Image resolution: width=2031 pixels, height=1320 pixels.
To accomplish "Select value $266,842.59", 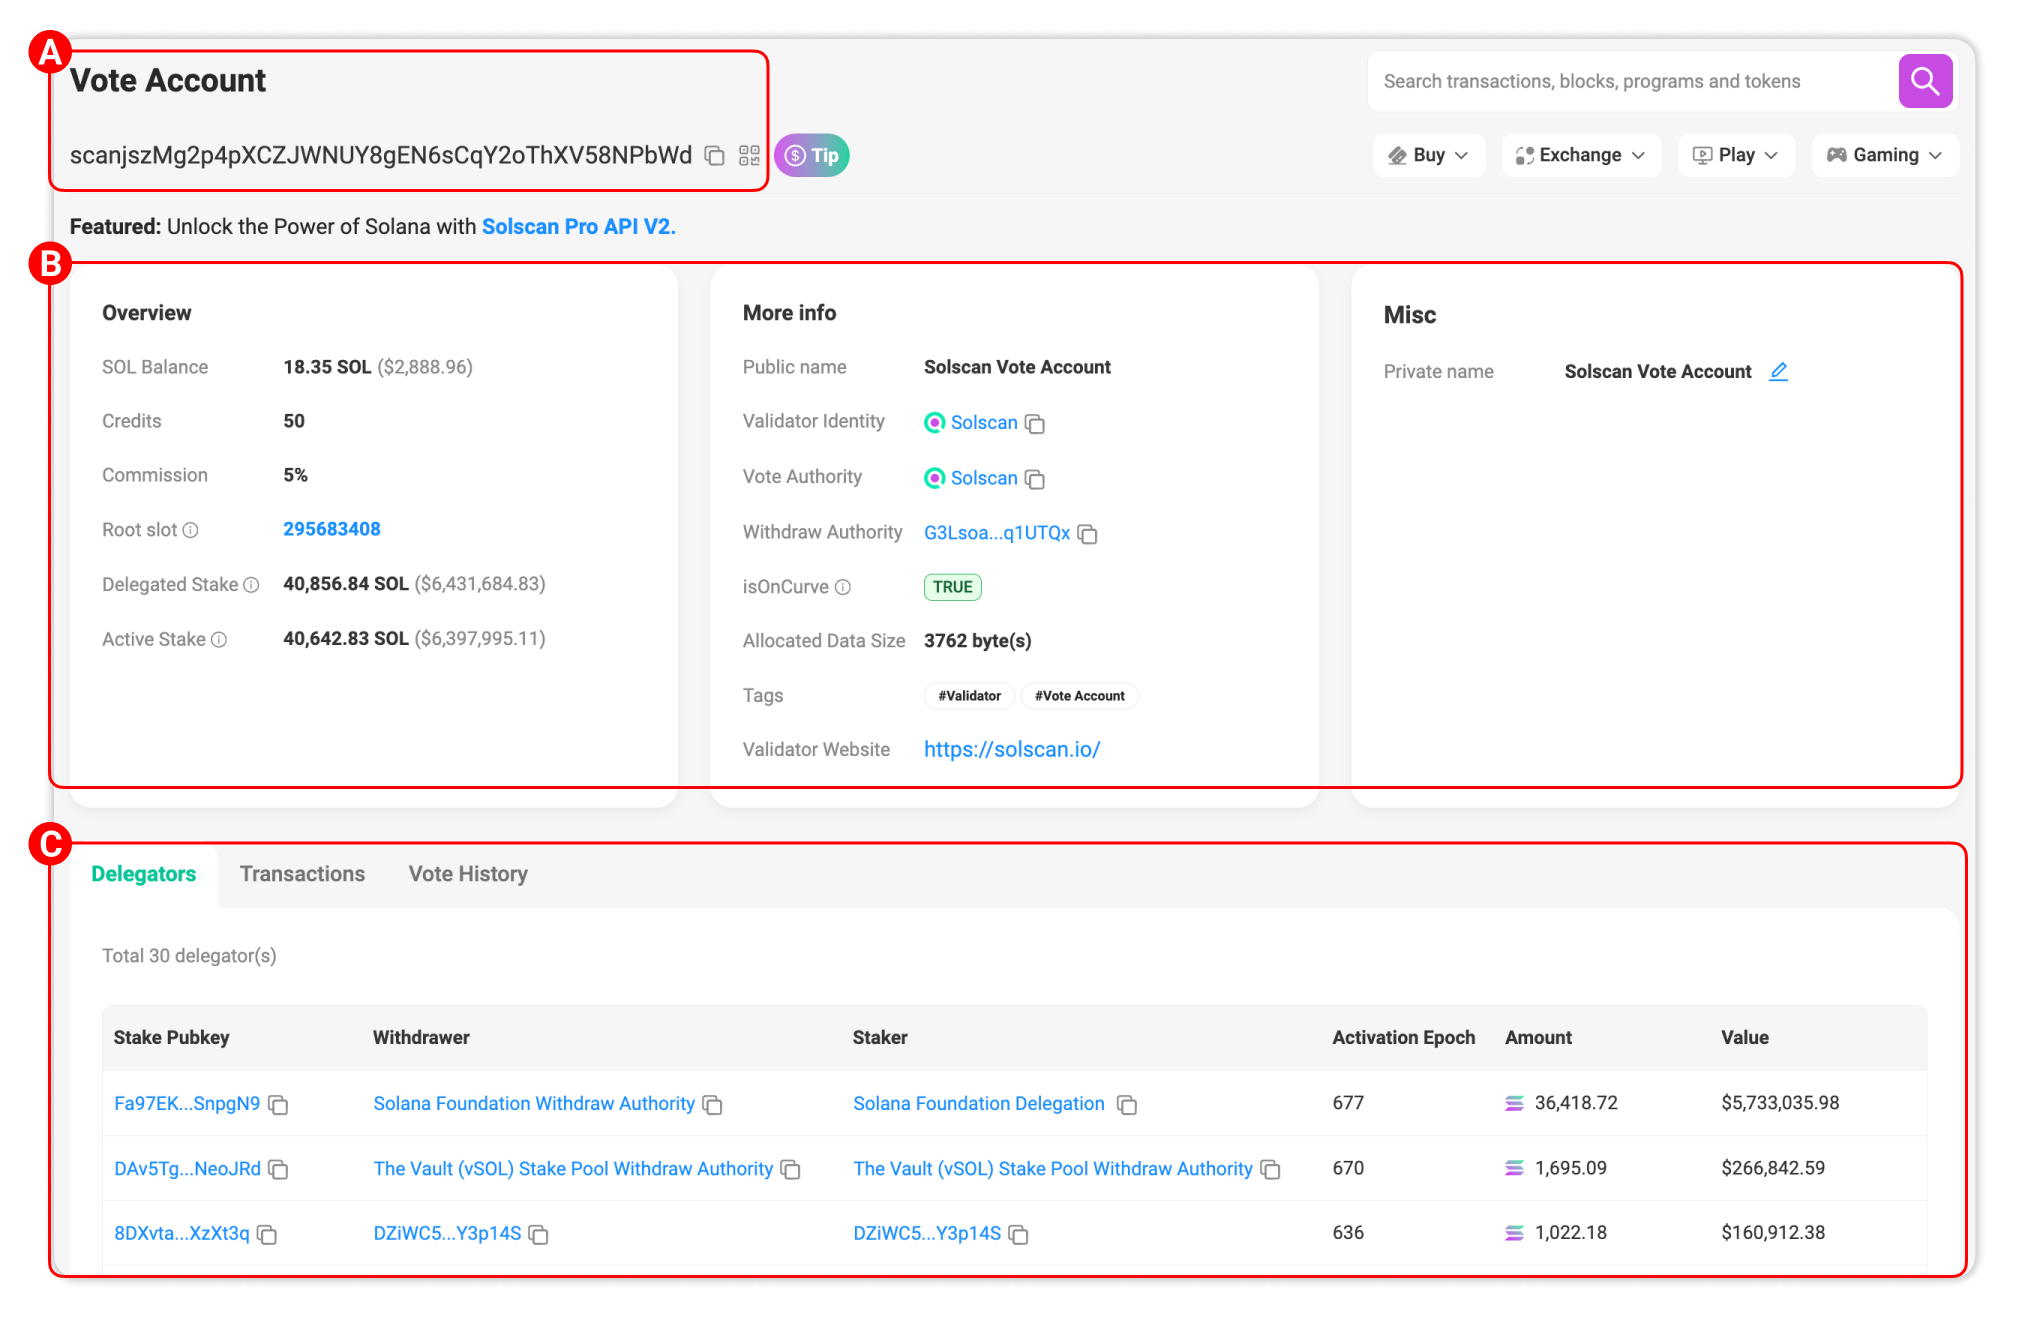I will tap(1773, 1168).
